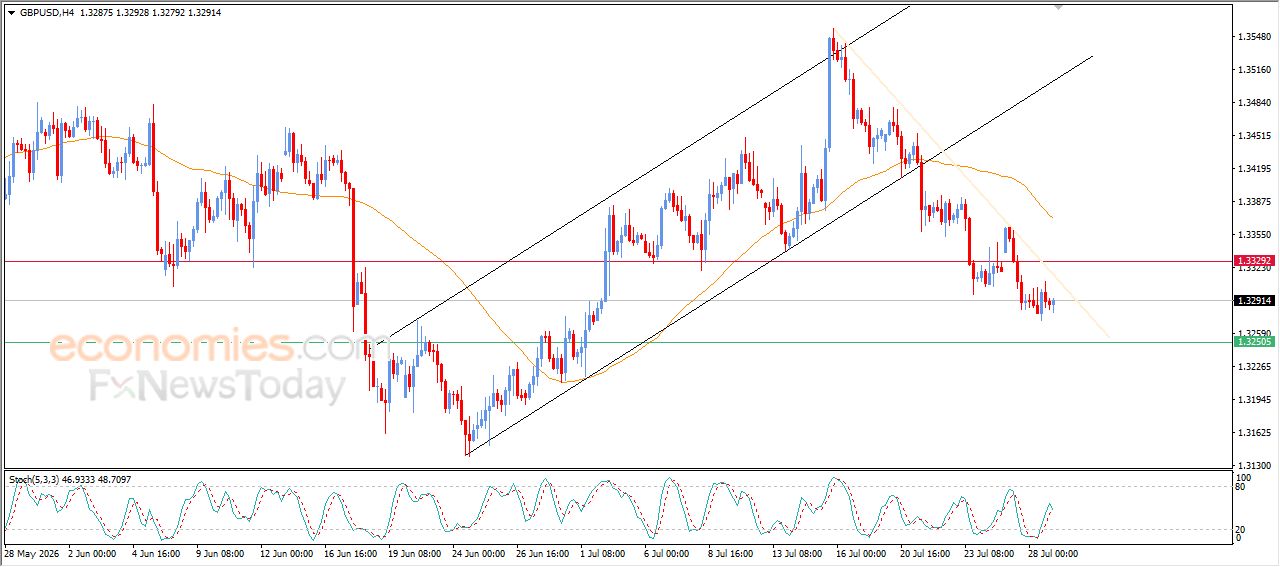Screen dimensions: 1280x567
Task: Select the orange moving average line end
Action: click(1050, 216)
